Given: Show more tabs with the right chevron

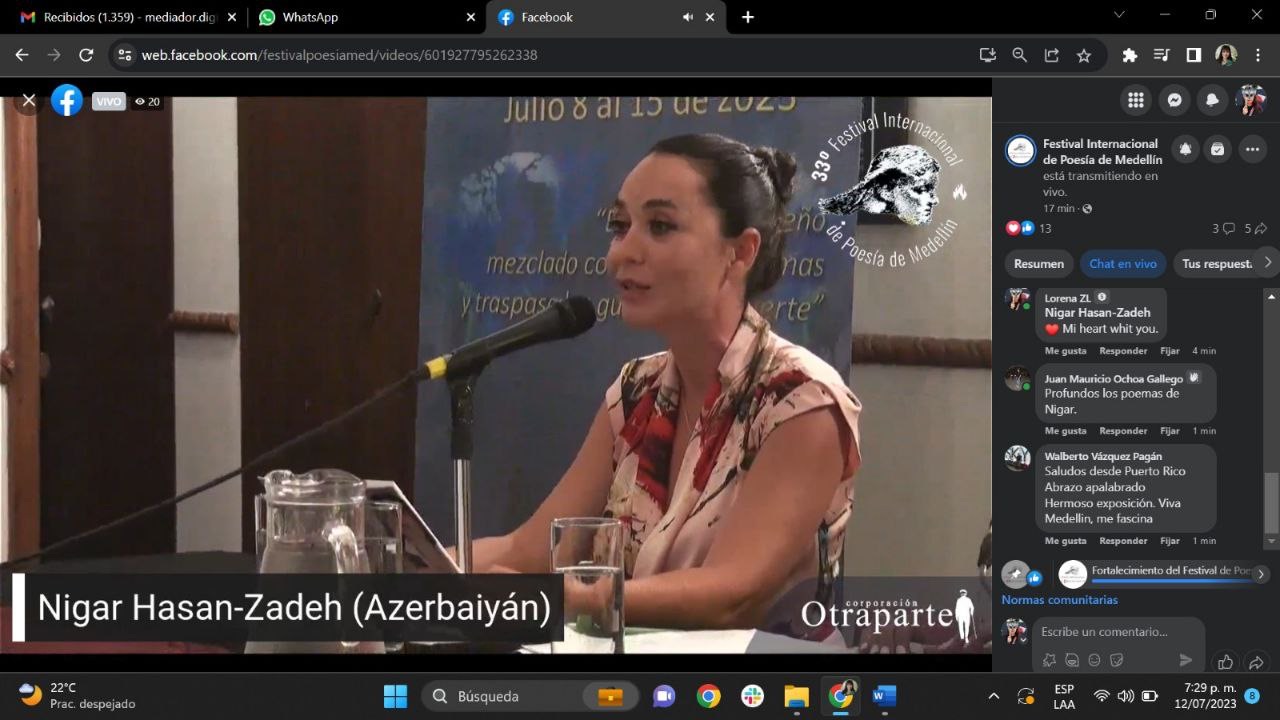Looking at the screenshot, I should pyautogui.click(x=1267, y=263).
